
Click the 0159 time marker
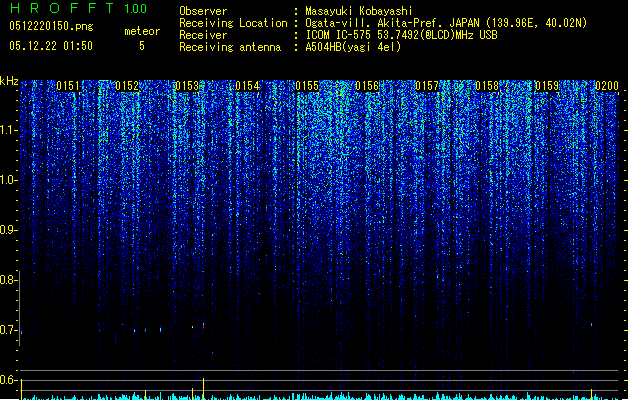click(547, 86)
